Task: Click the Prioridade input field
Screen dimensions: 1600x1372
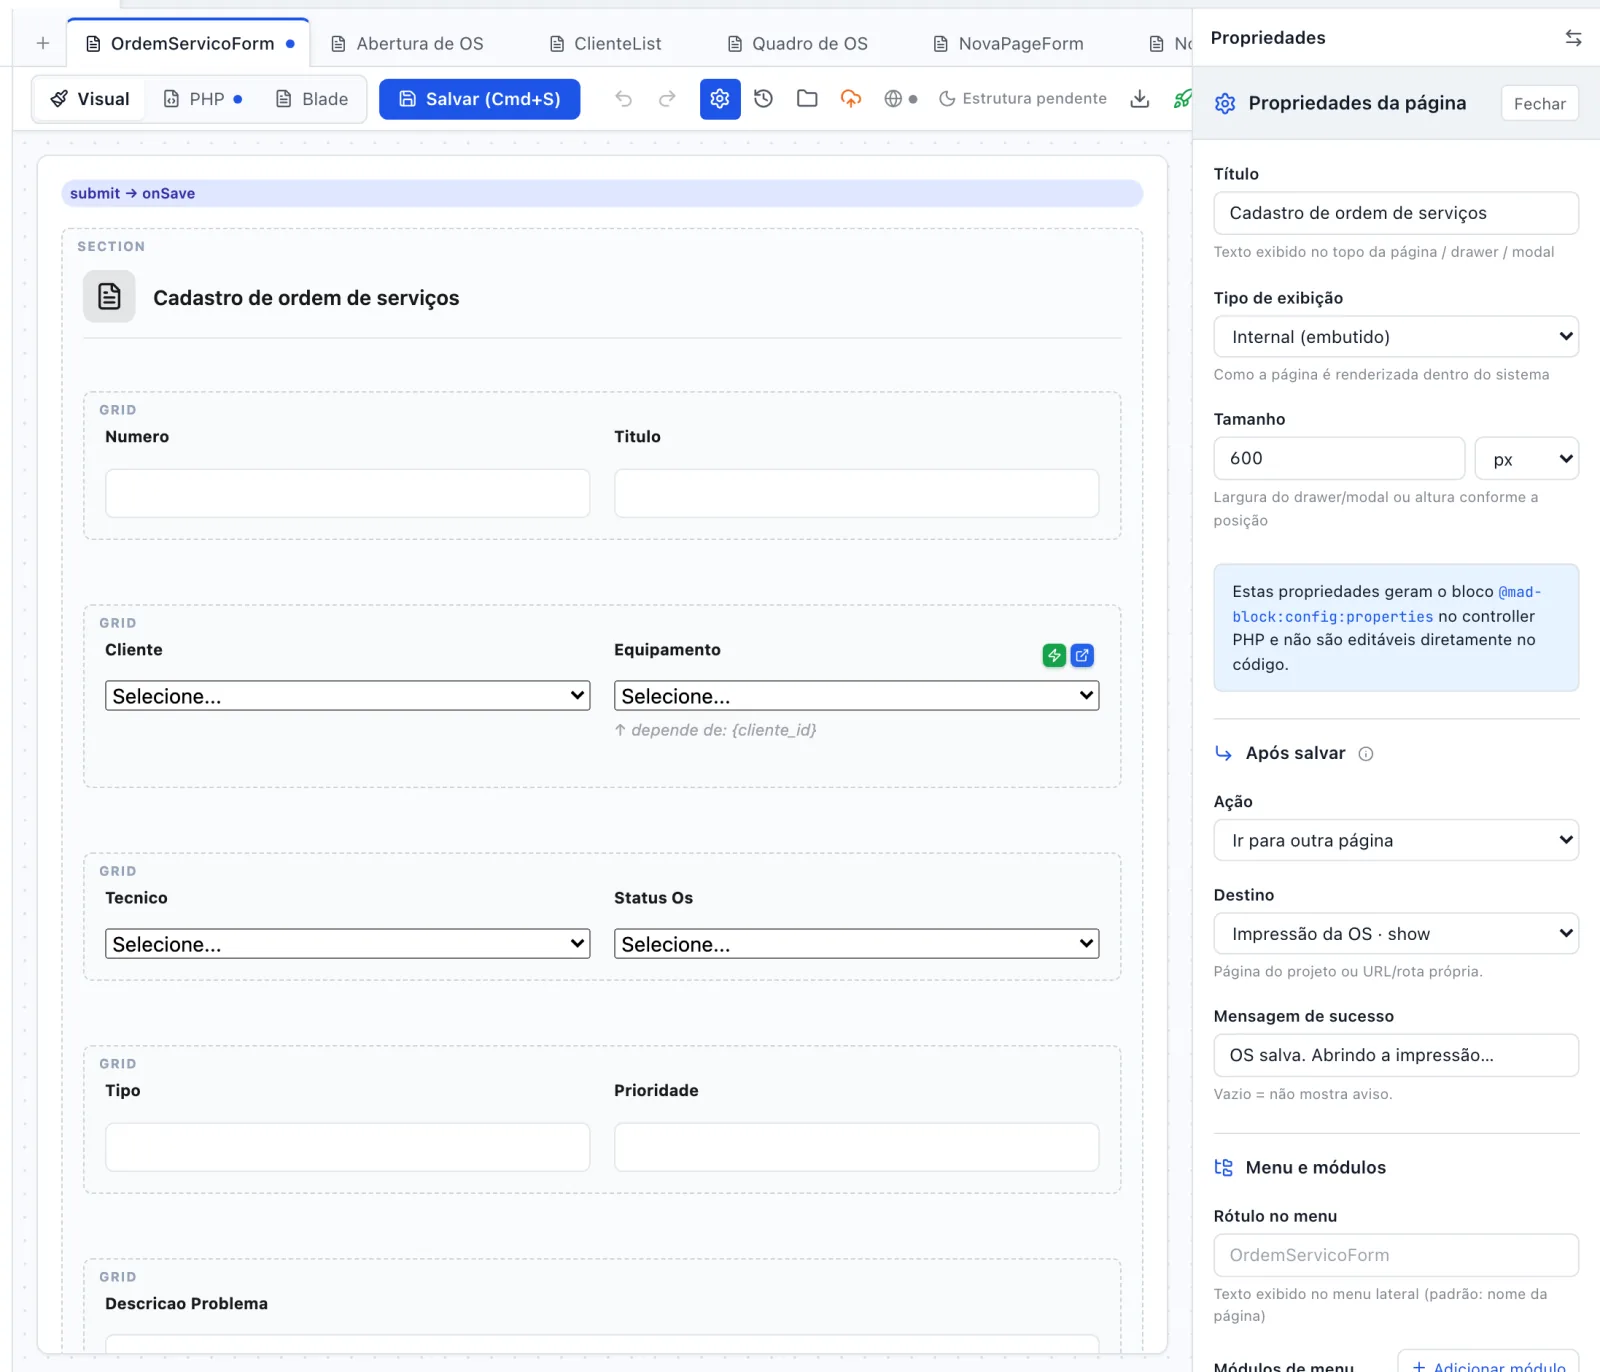Action: click(856, 1147)
